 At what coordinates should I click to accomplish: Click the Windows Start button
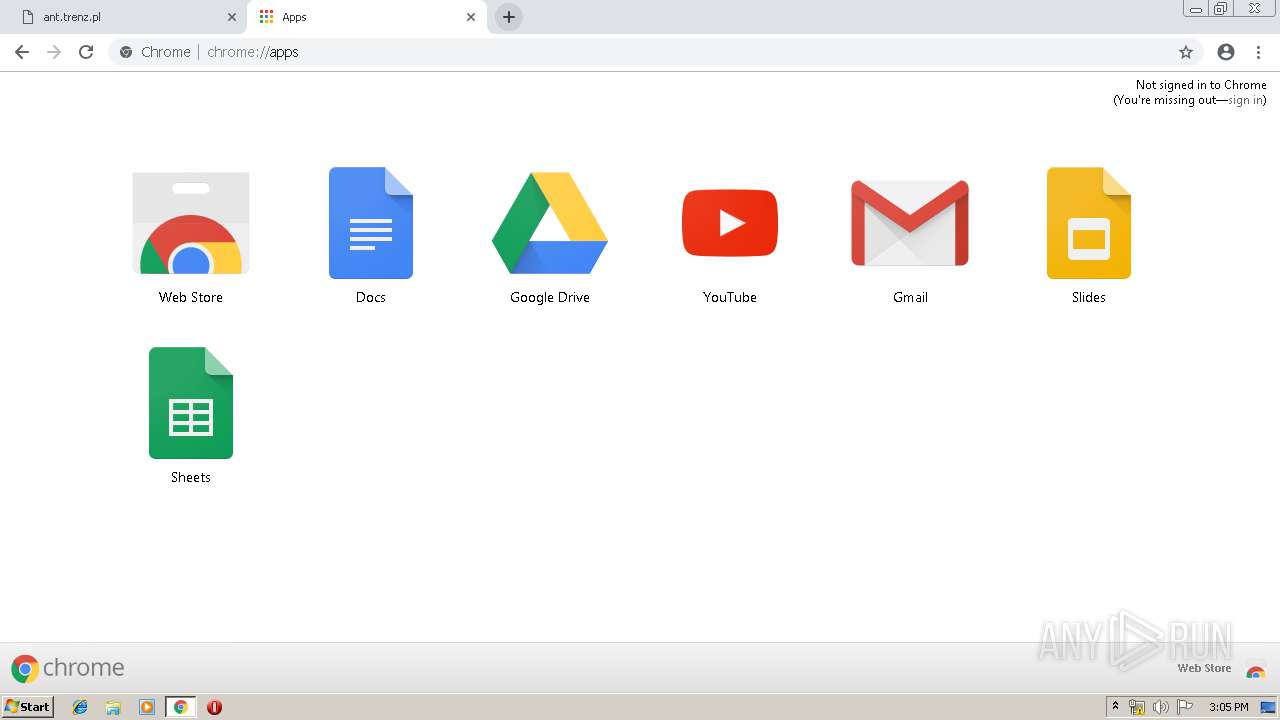click(27, 707)
